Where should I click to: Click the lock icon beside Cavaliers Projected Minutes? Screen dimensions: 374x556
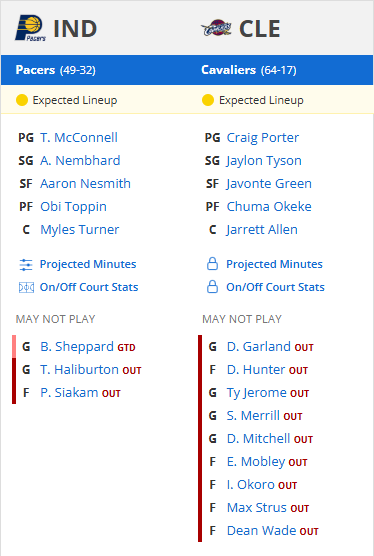pos(212,264)
